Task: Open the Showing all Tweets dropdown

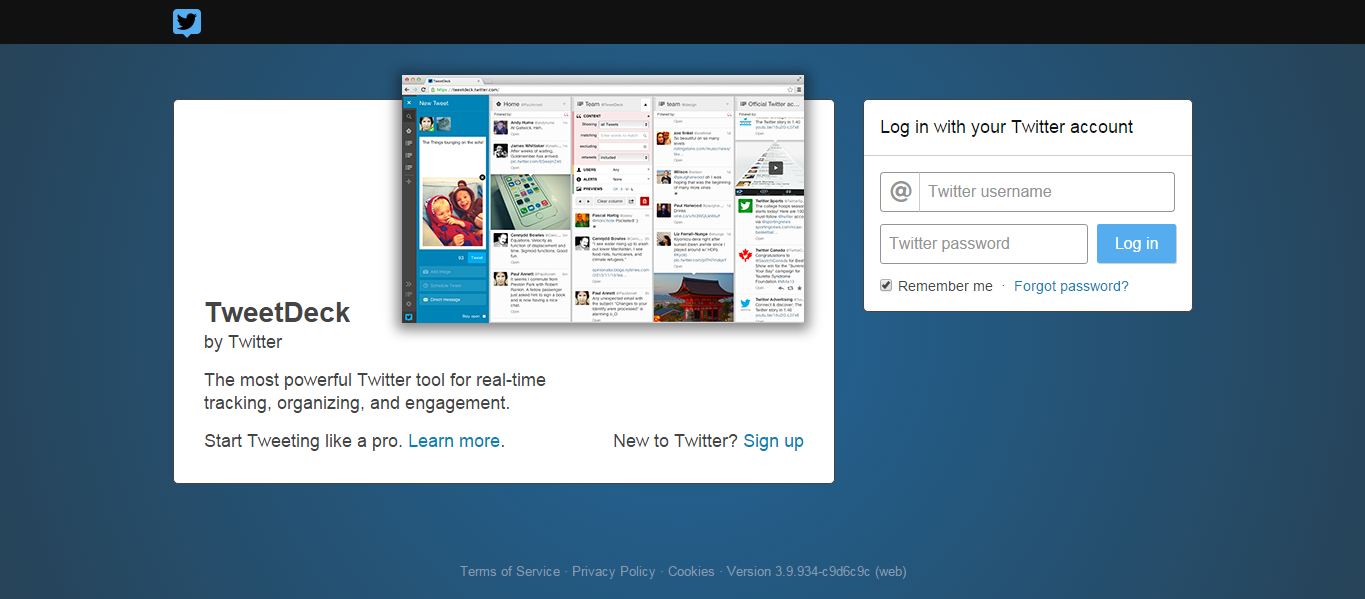Action: pos(624,124)
